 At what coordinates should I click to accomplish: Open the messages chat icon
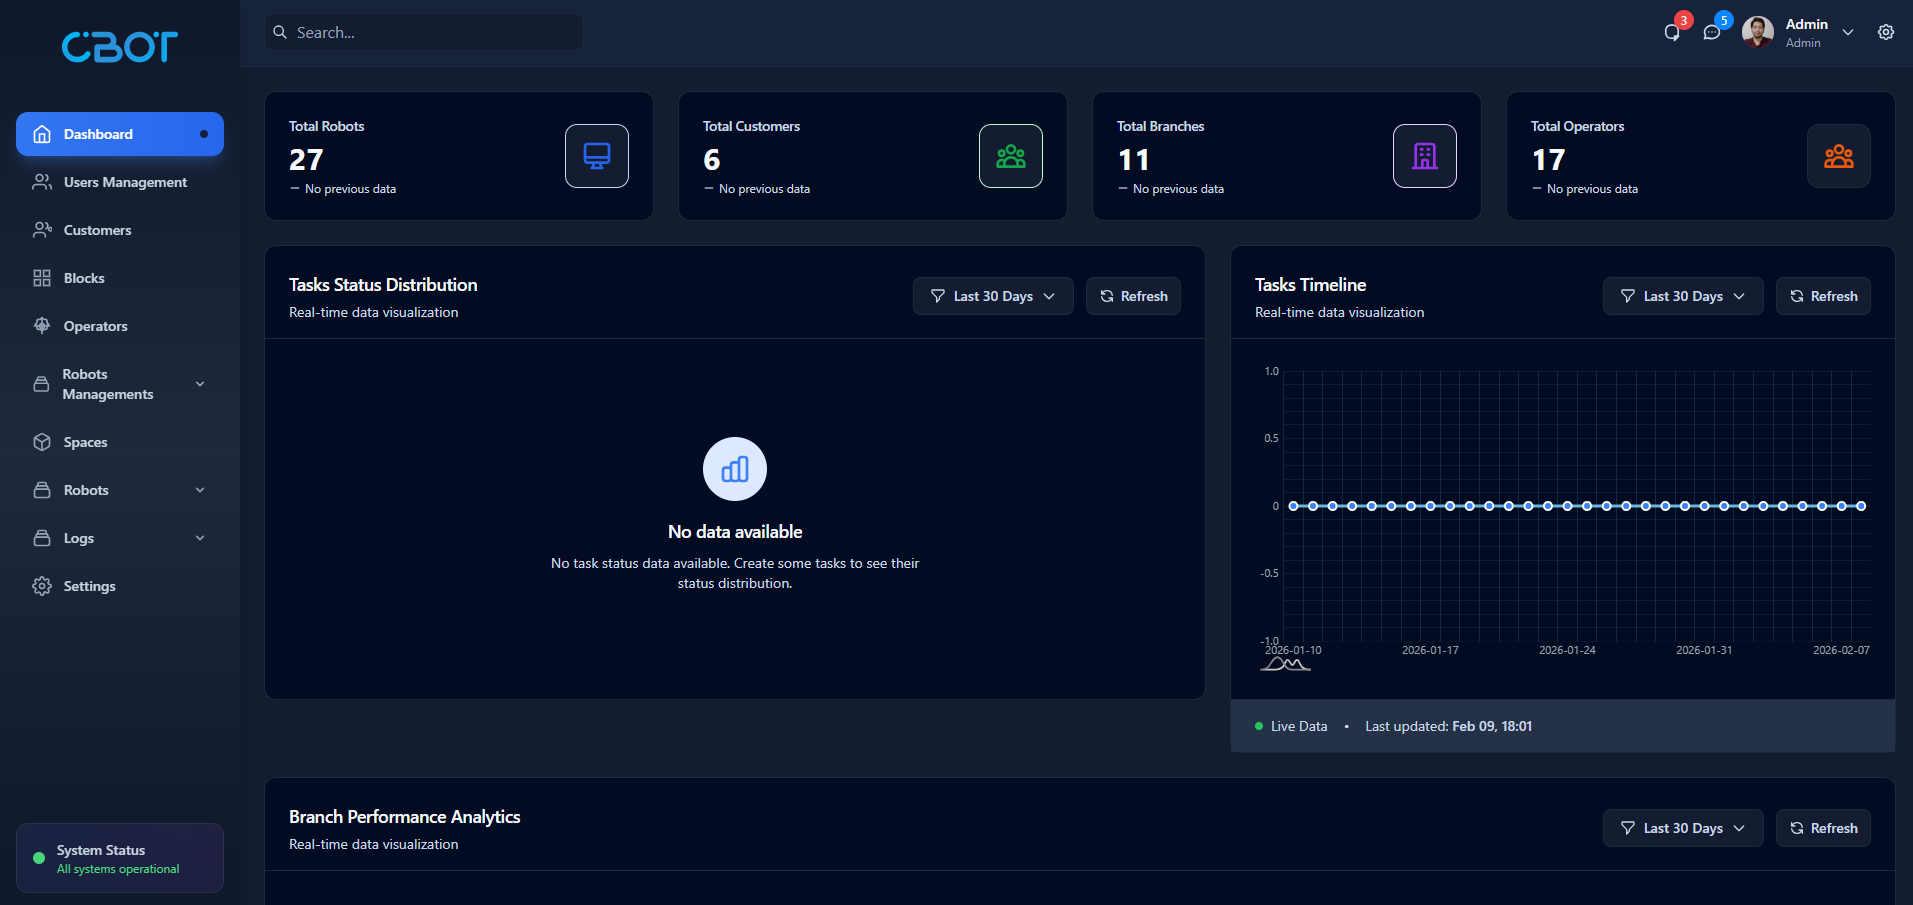coord(1712,32)
